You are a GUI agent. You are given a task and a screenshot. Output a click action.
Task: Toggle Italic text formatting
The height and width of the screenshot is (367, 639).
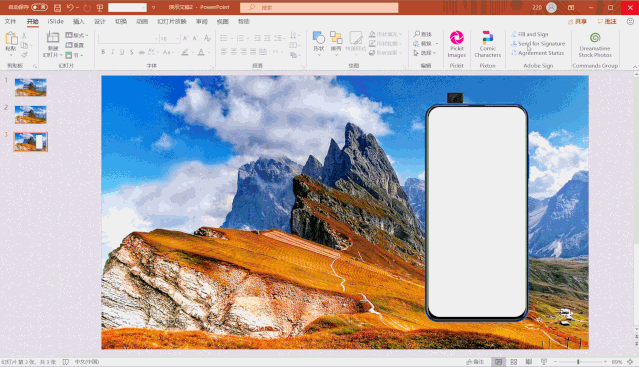pos(112,52)
